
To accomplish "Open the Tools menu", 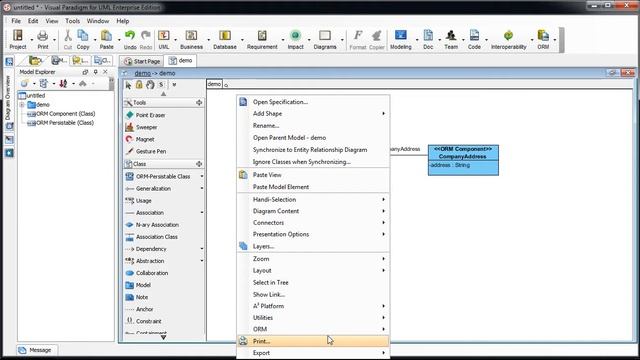I will click(x=73, y=21).
